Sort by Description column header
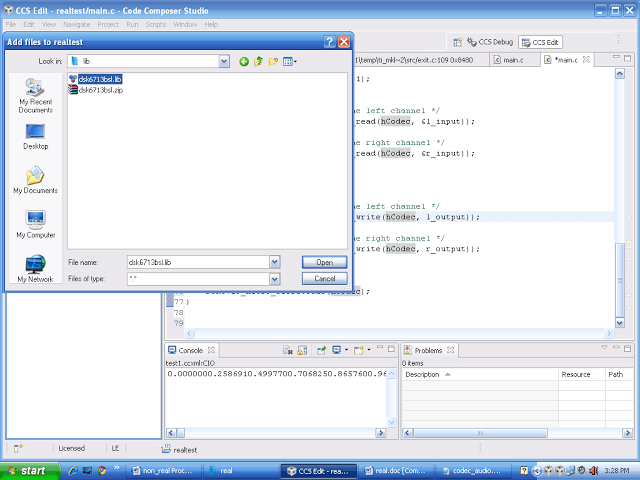Viewport: 640px width, 480px height. [x=480, y=374]
